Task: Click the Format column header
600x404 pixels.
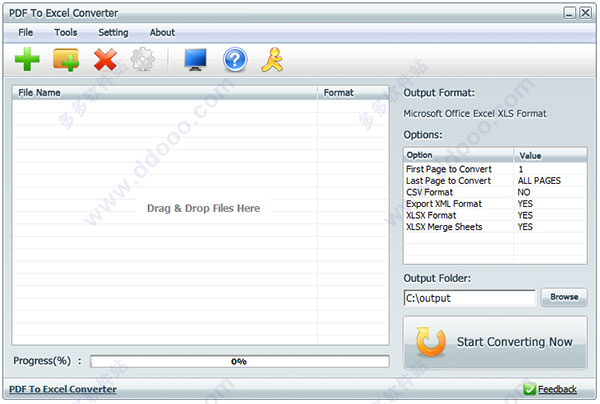Action: (x=353, y=93)
